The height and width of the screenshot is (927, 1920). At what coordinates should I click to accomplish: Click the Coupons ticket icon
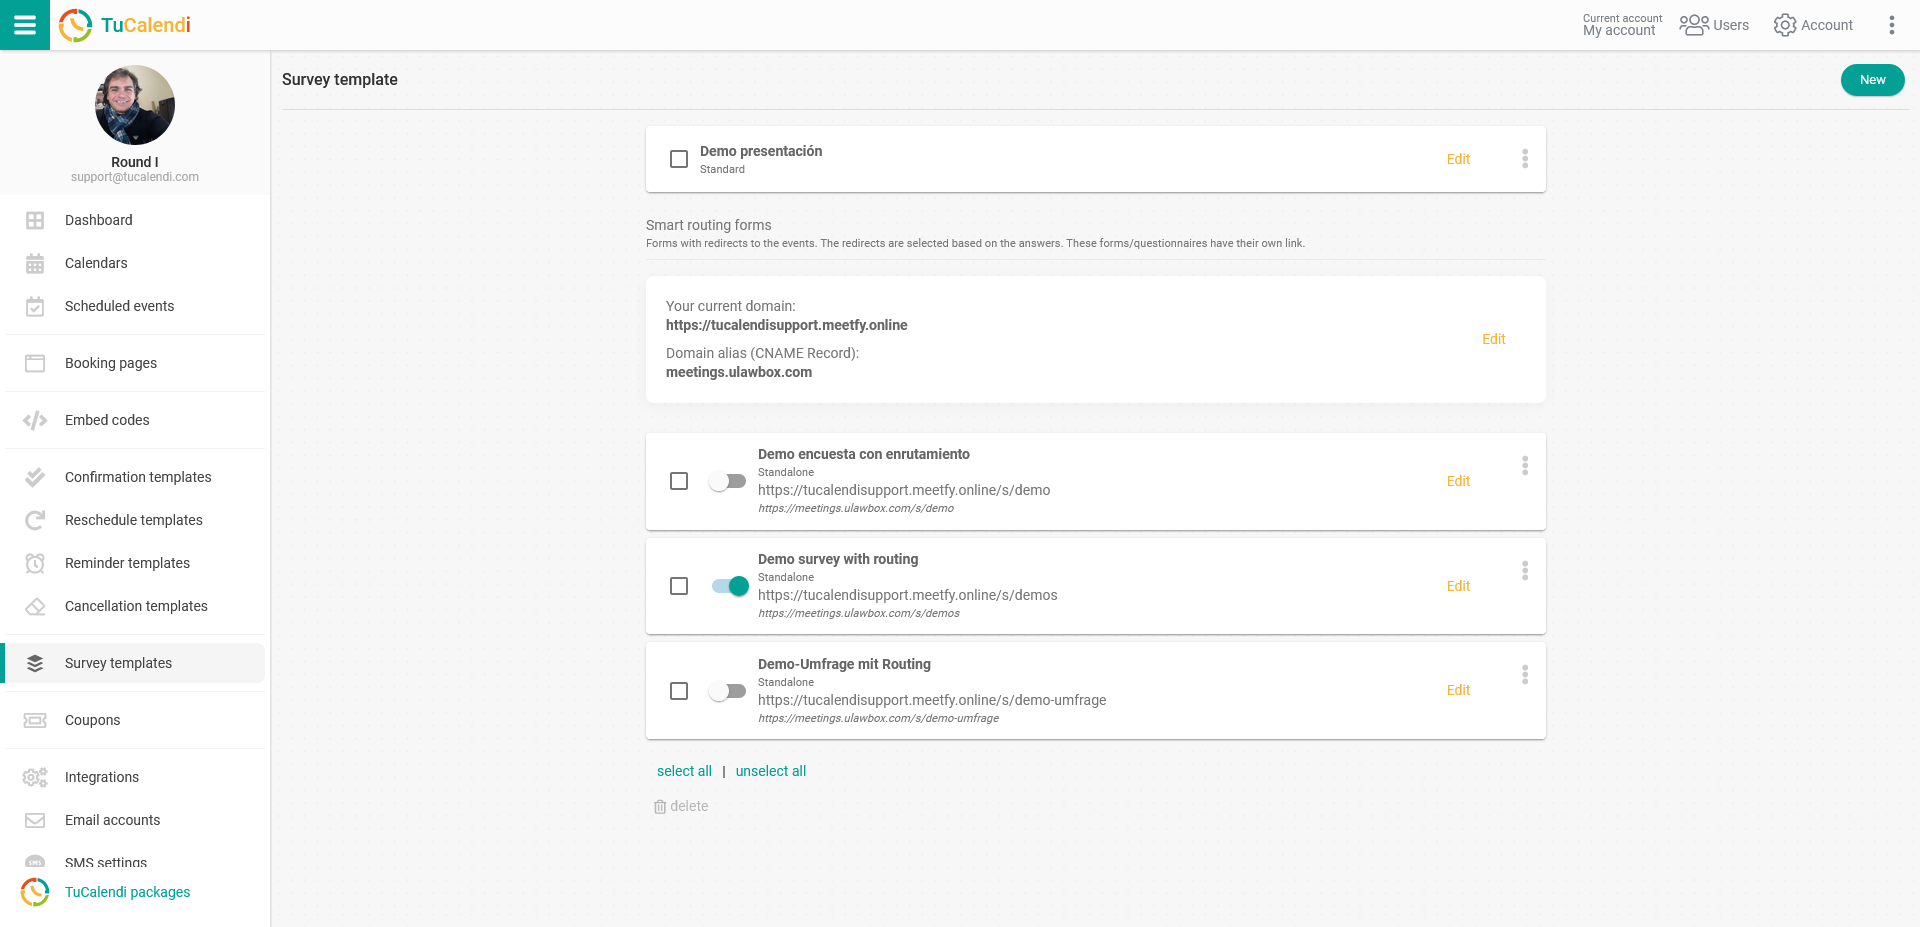click(35, 720)
